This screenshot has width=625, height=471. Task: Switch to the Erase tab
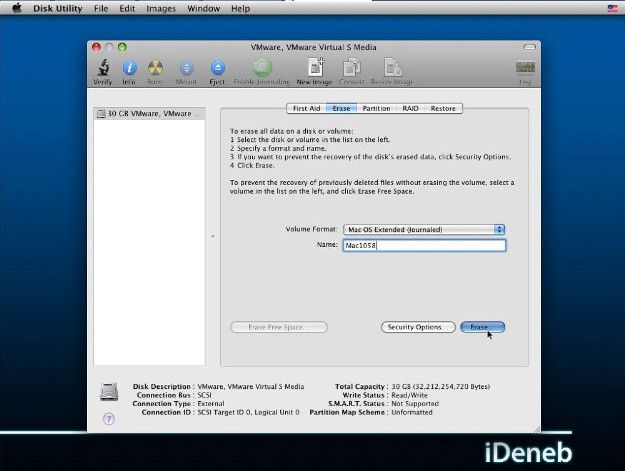(341, 108)
